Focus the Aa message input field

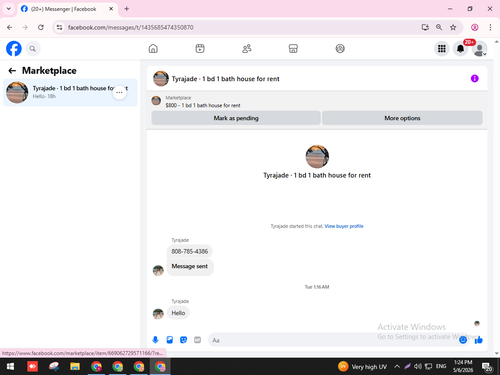pyautogui.click(x=333, y=340)
